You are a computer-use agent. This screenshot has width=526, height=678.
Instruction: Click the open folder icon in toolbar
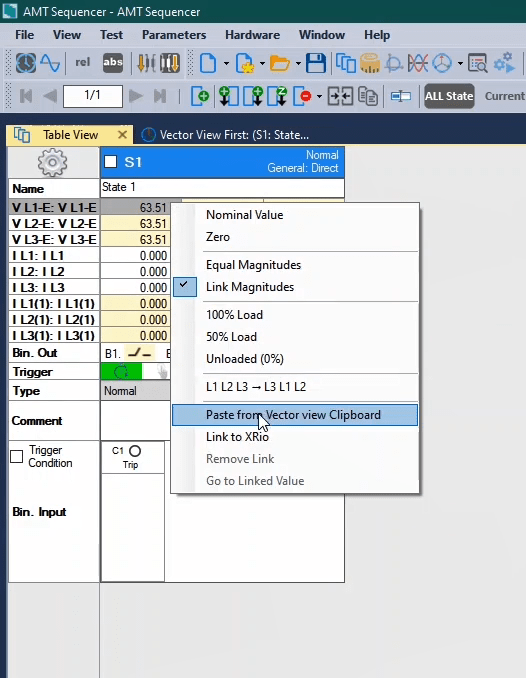click(279, 64)
